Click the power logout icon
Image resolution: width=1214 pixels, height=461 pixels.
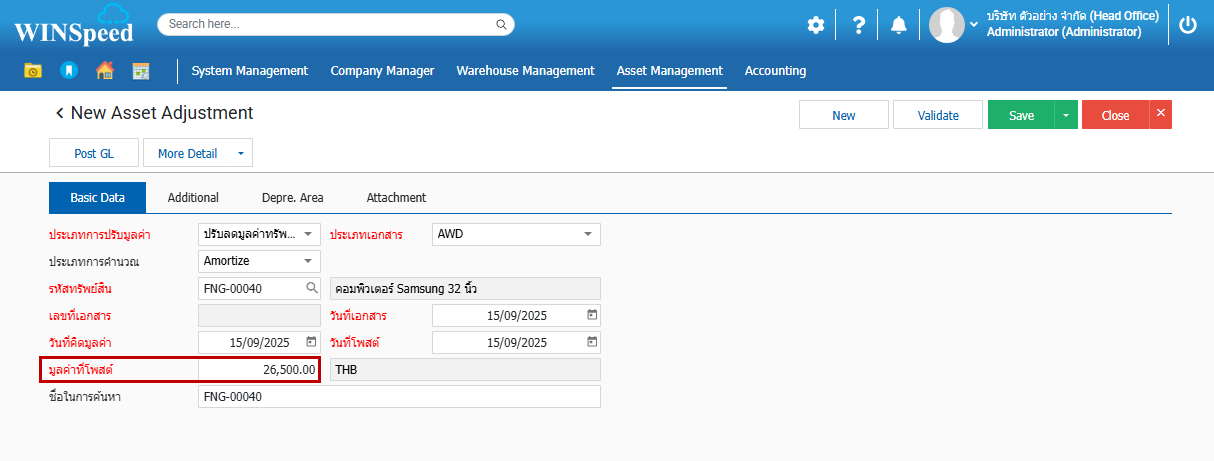pos(1188,25)
